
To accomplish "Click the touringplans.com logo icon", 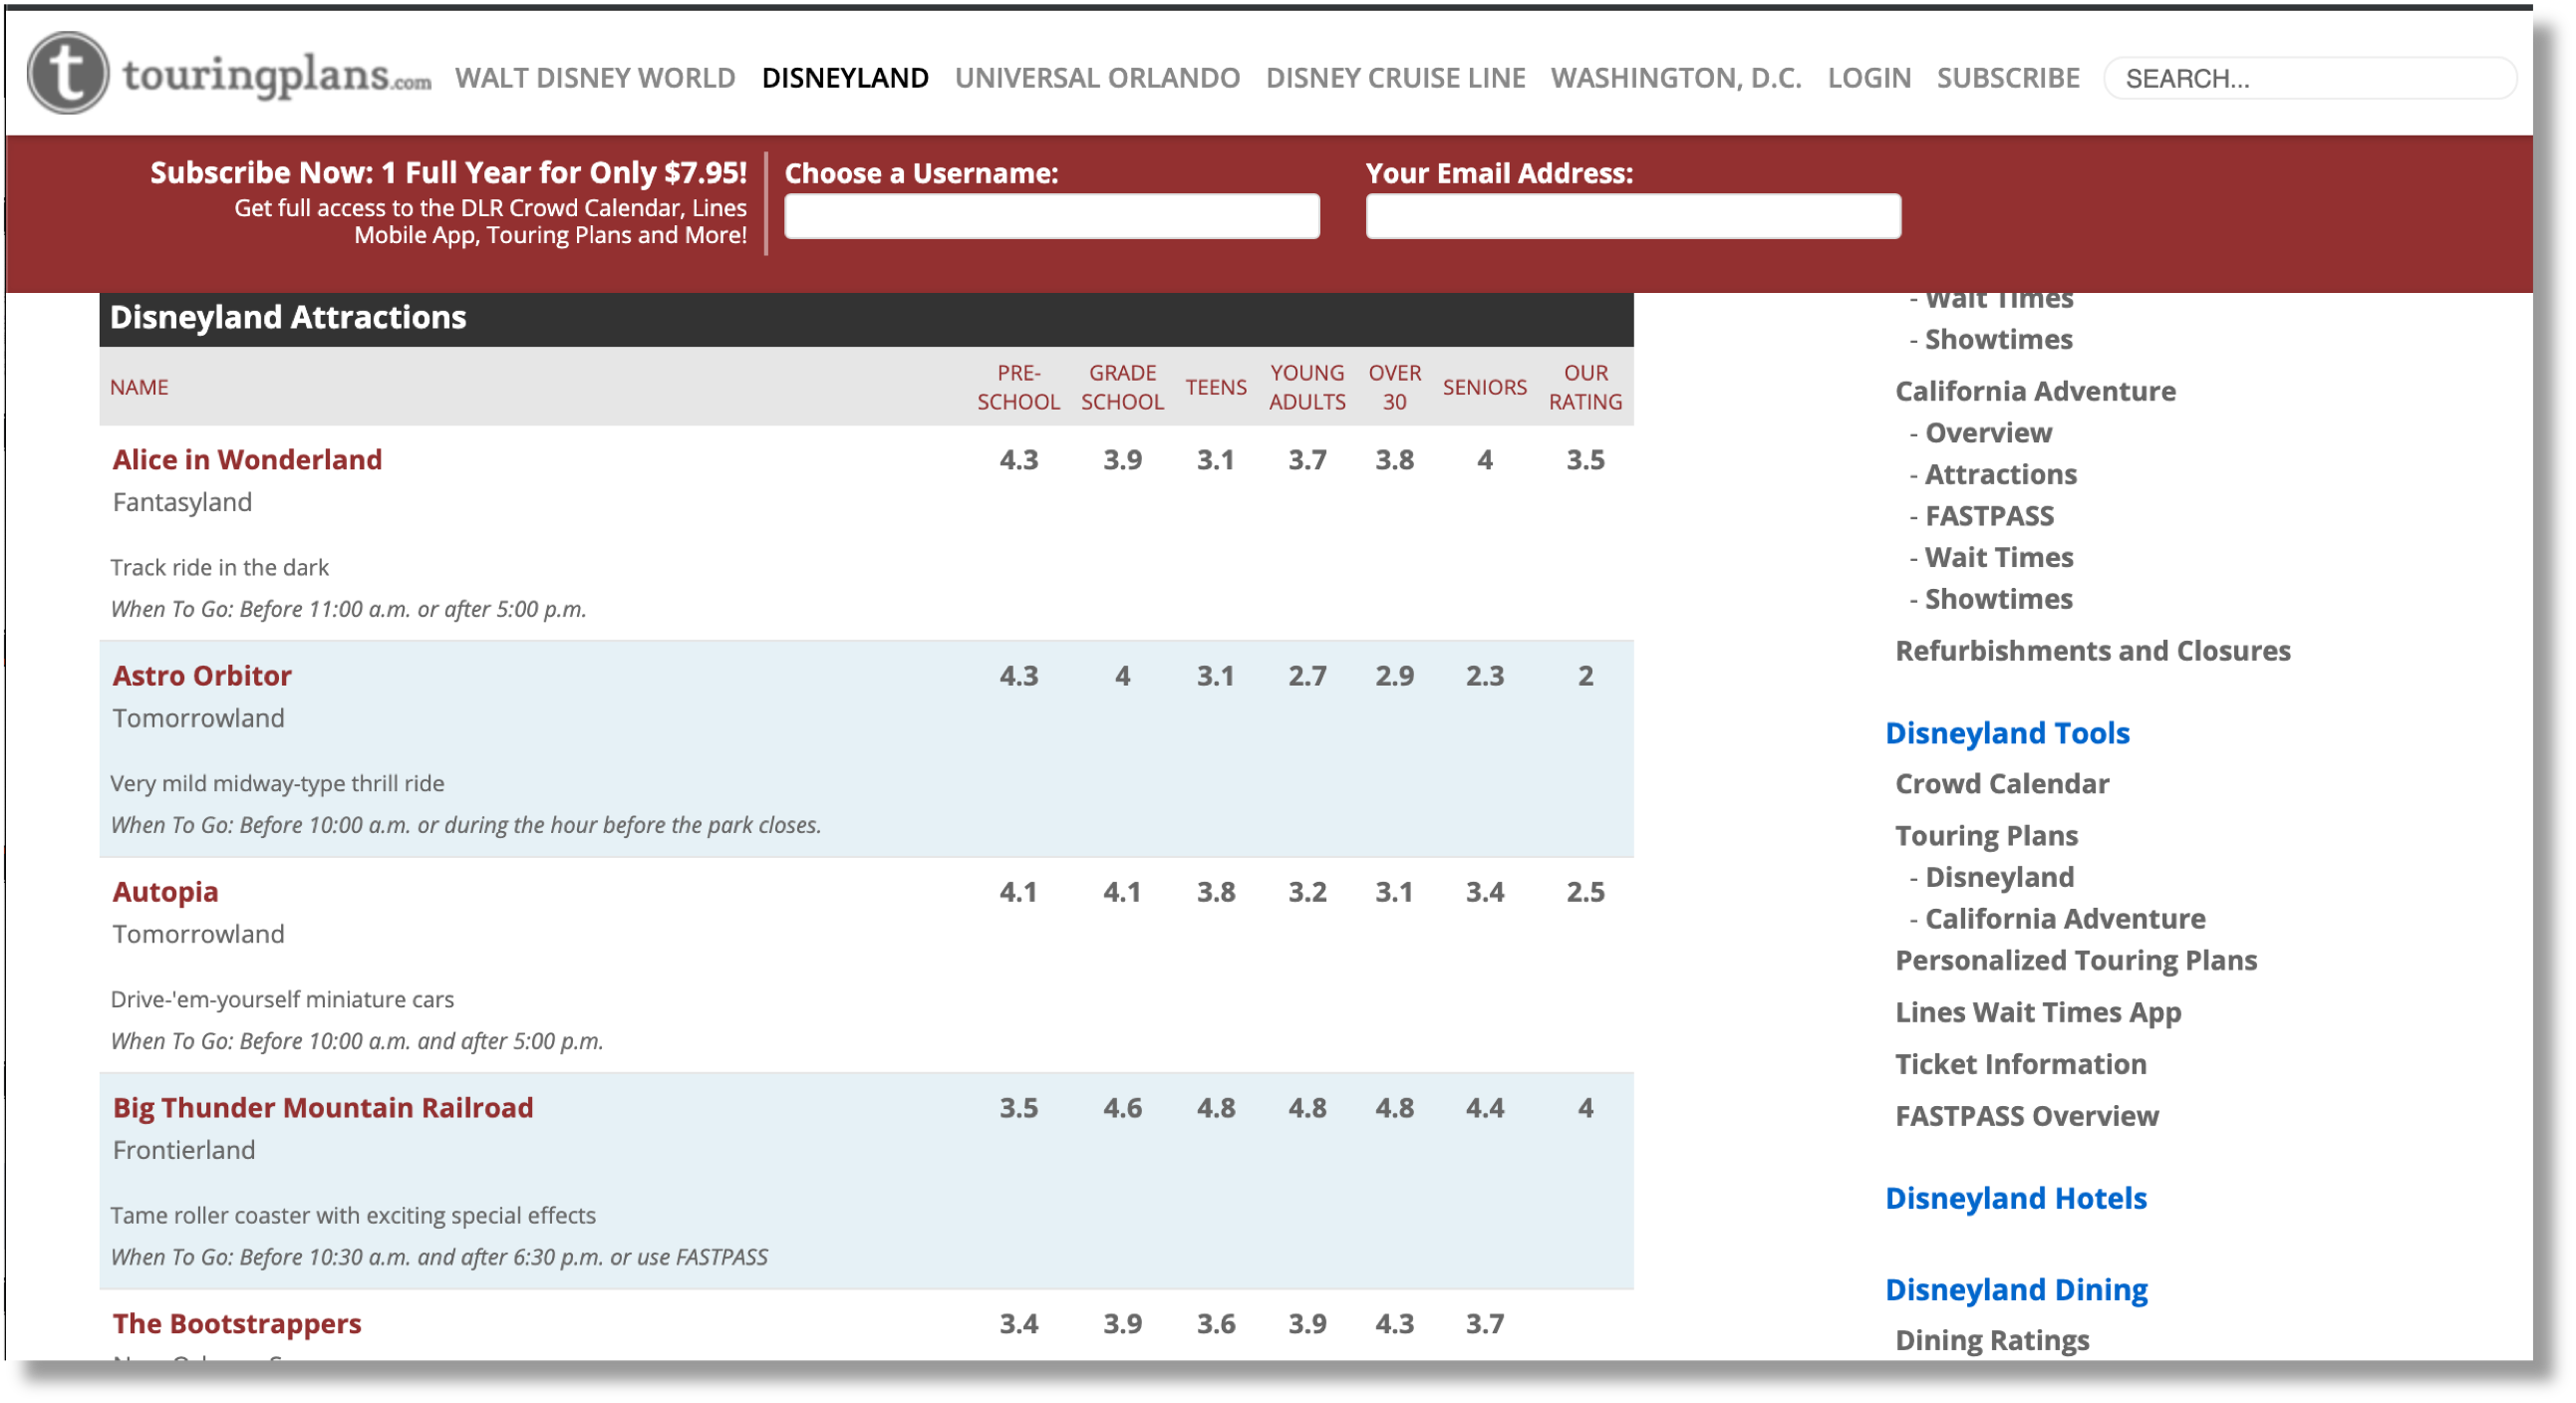I will (x=68, y=73).
